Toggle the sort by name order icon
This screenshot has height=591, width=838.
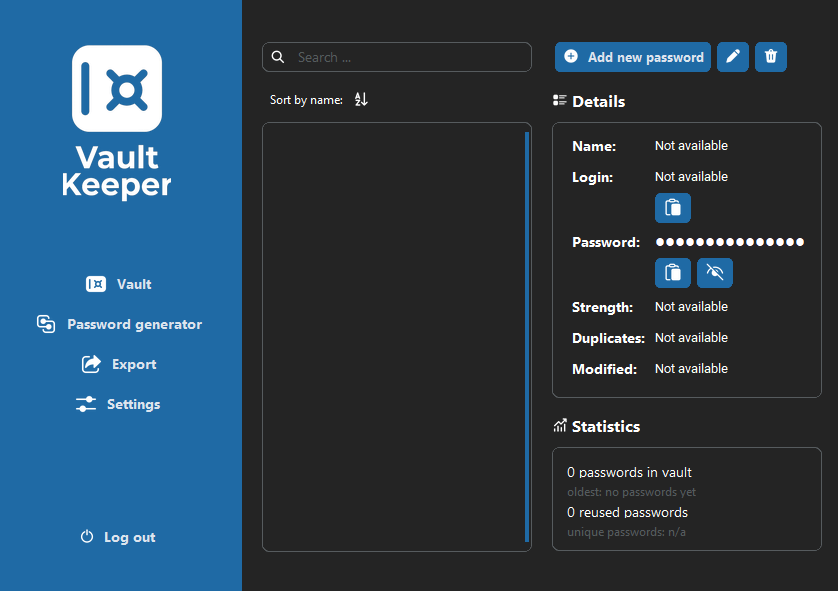click(361, 99)
